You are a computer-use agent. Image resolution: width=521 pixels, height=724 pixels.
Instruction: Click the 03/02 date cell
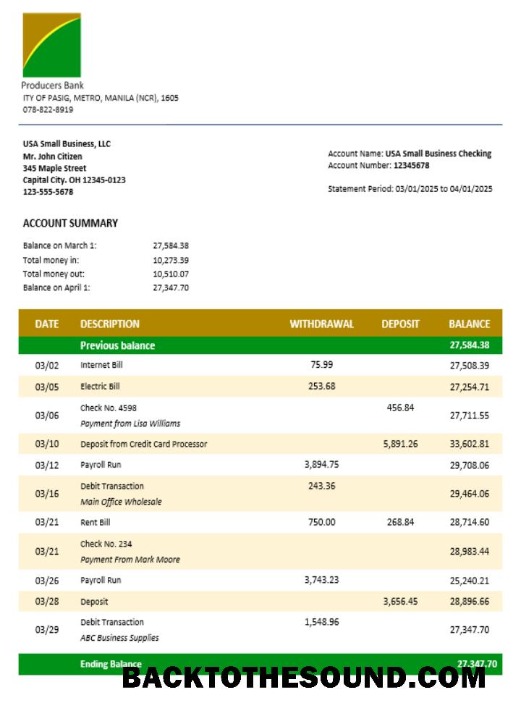47,366
